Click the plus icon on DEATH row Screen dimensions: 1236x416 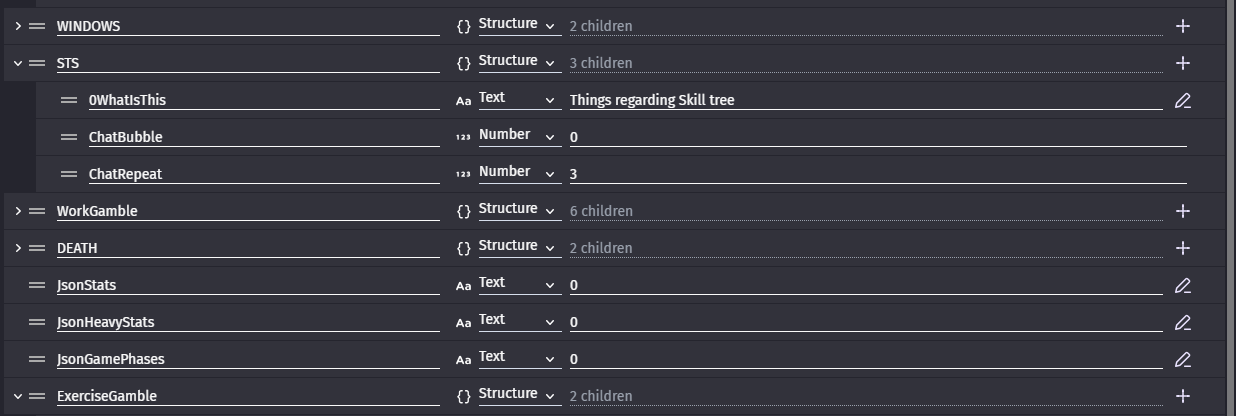[x=1183, y=248]
